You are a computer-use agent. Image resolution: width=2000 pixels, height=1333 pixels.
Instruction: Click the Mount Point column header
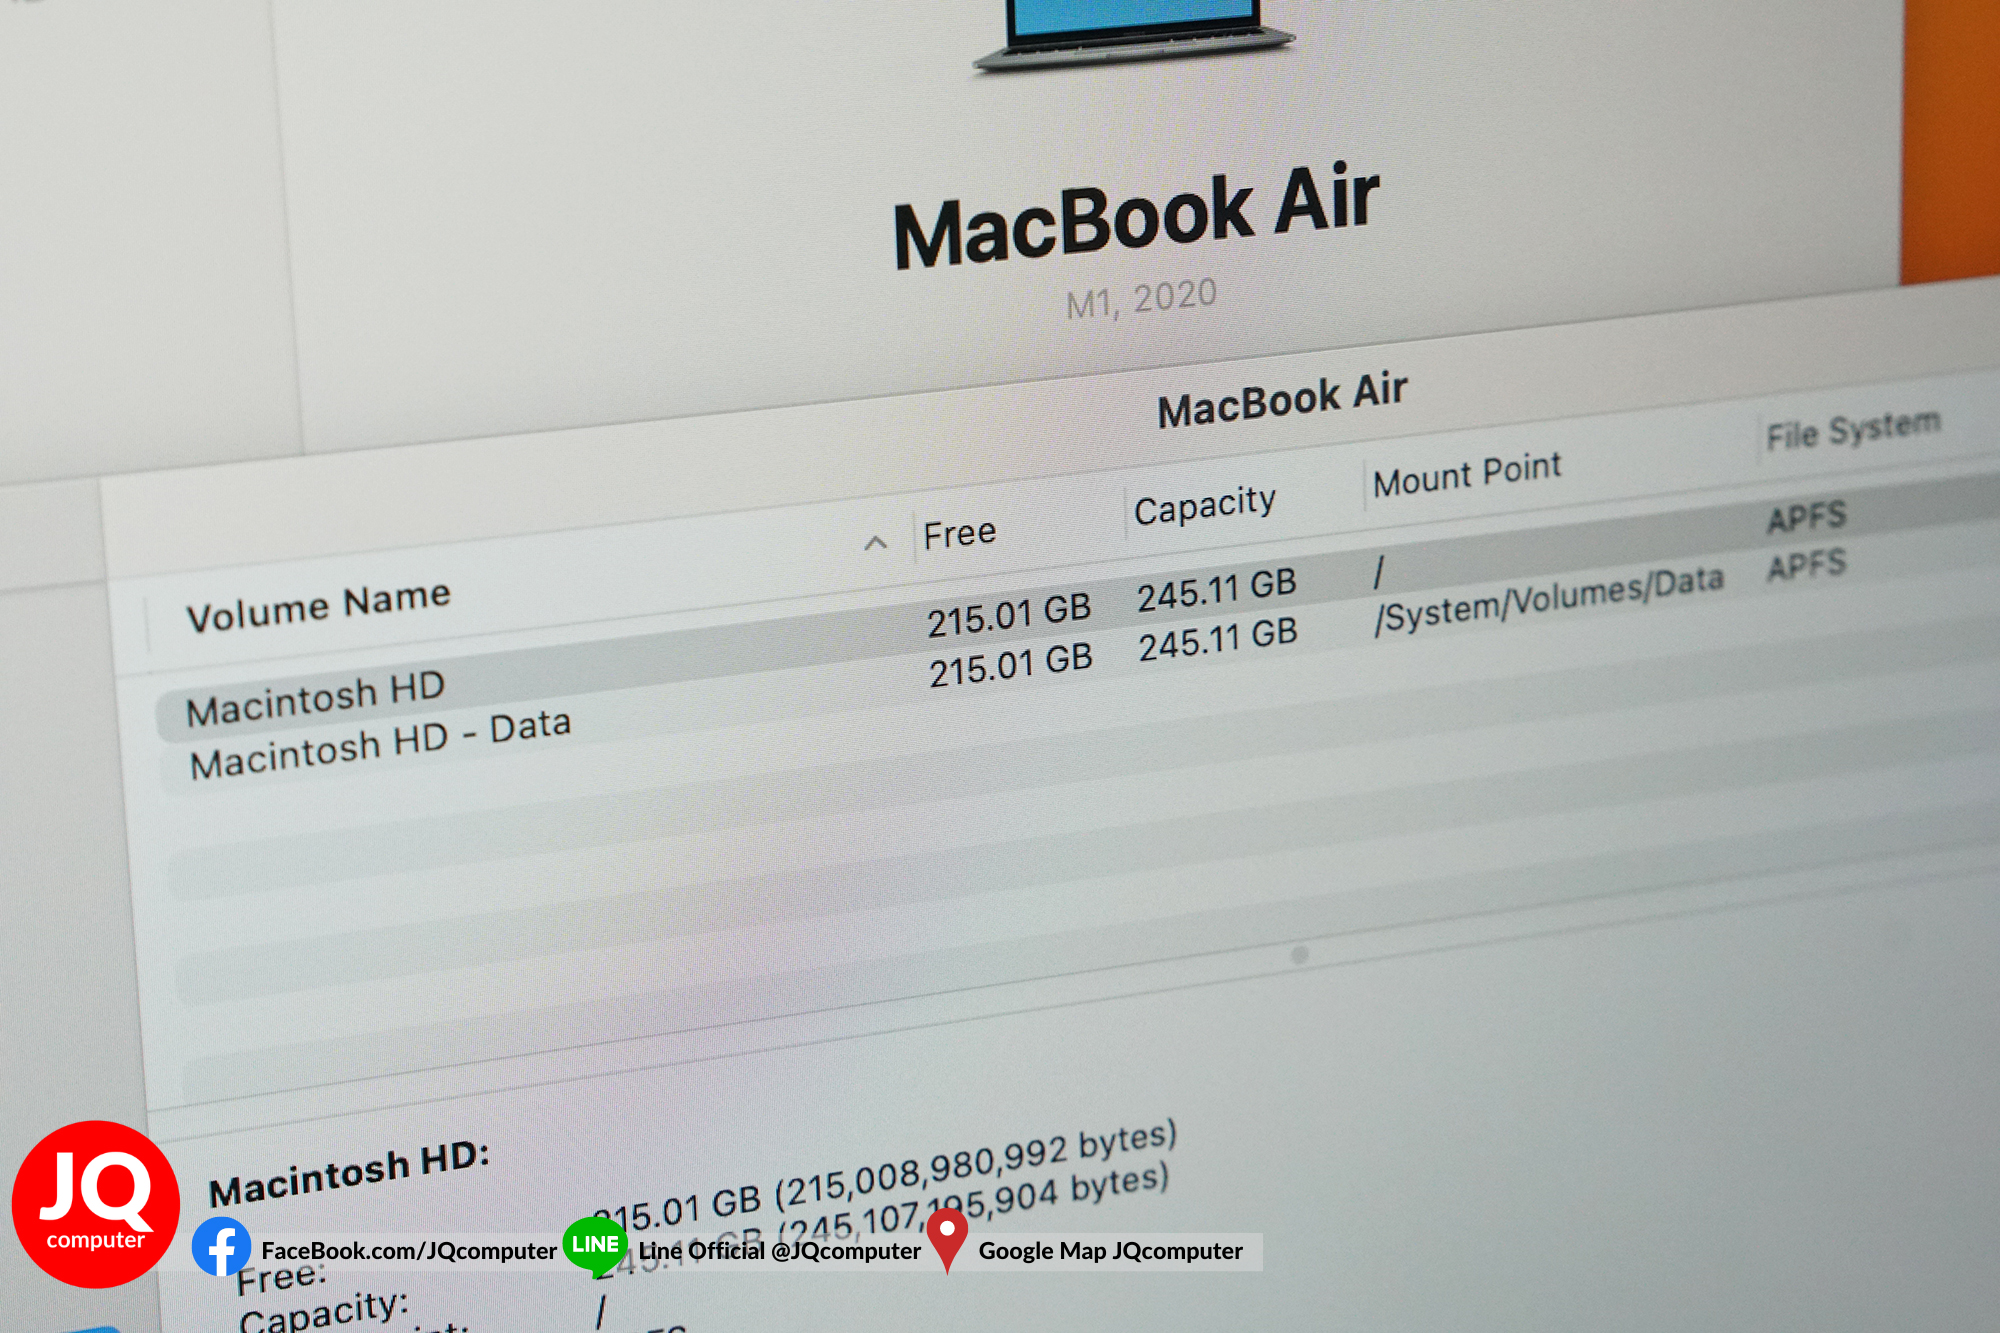click(x=1467, y=474)
